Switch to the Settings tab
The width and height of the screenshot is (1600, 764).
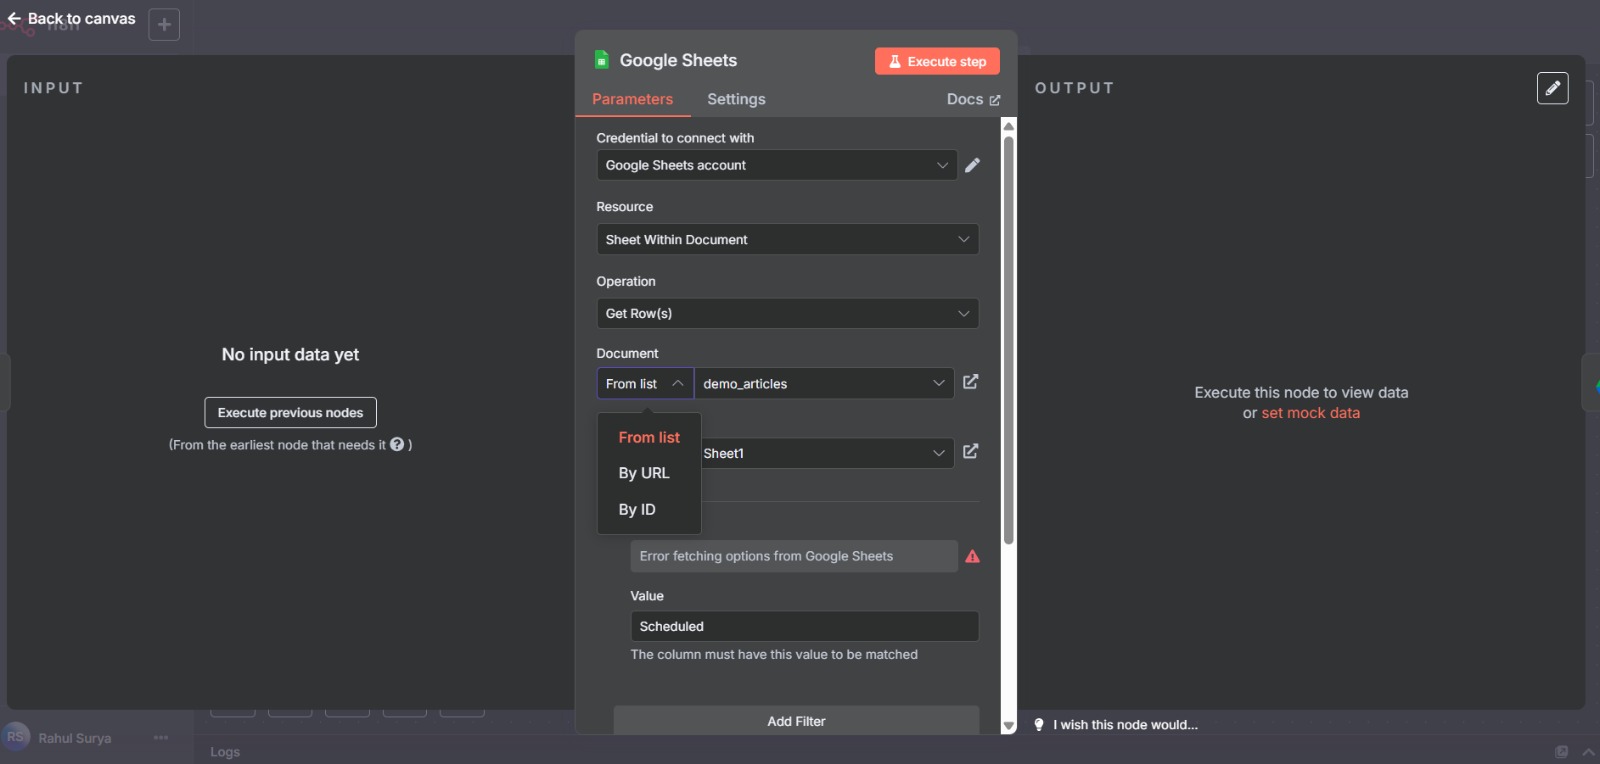pyautogui.click(x=736, y=99)
